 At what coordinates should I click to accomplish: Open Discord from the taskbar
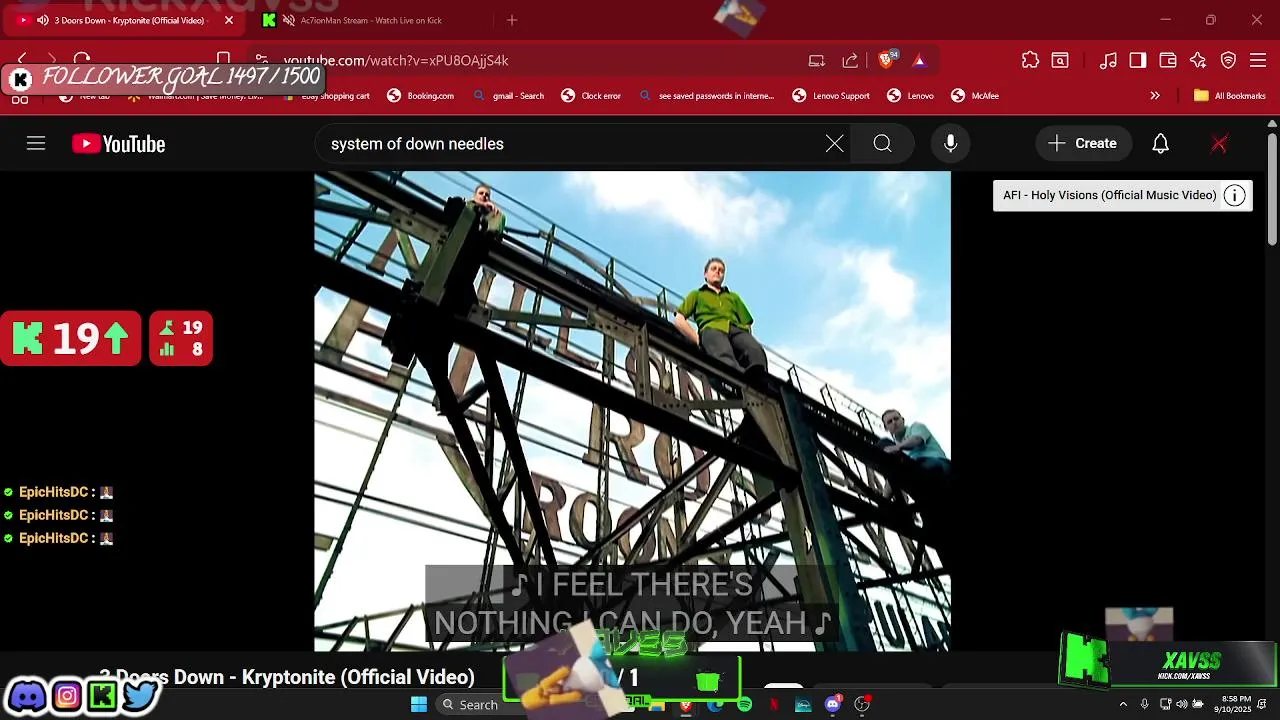[832, 705]
